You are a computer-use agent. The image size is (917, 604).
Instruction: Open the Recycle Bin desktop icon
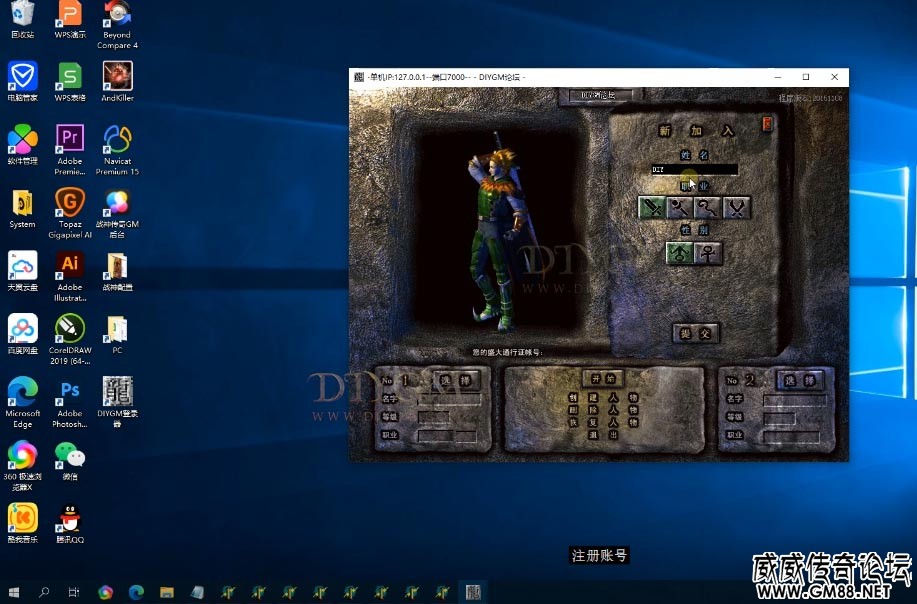[x=22, y=20]
